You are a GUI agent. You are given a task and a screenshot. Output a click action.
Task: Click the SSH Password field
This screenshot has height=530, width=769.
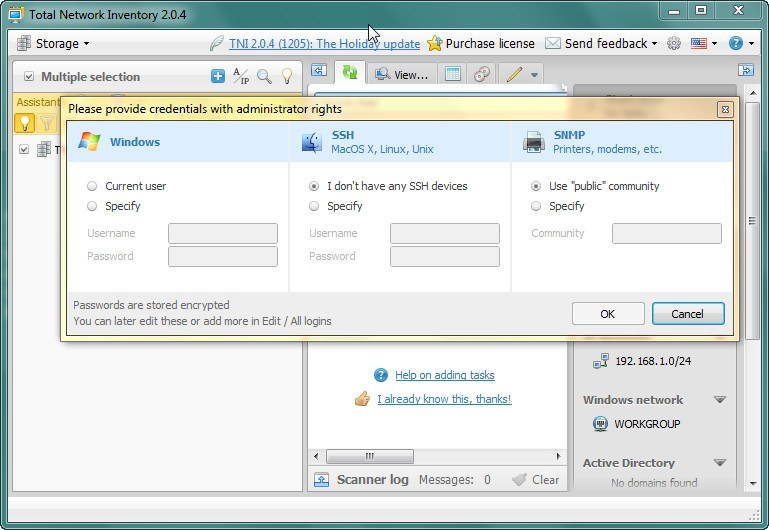445,256
